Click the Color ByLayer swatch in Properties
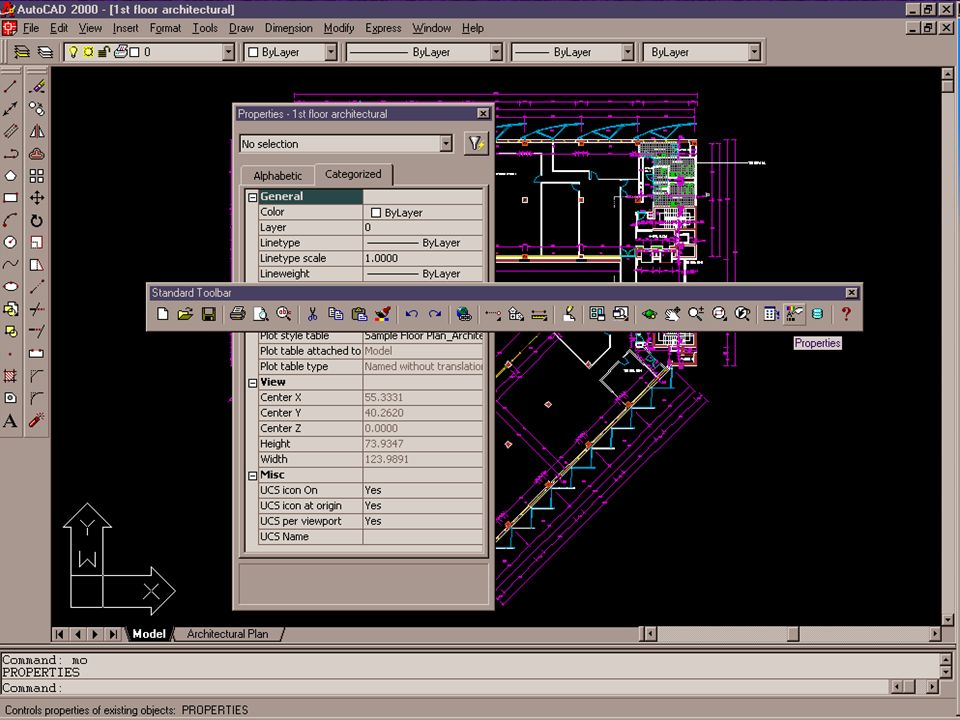Image resolution: width=960 pixels, height=720 pixels. (x=376, y=213)
